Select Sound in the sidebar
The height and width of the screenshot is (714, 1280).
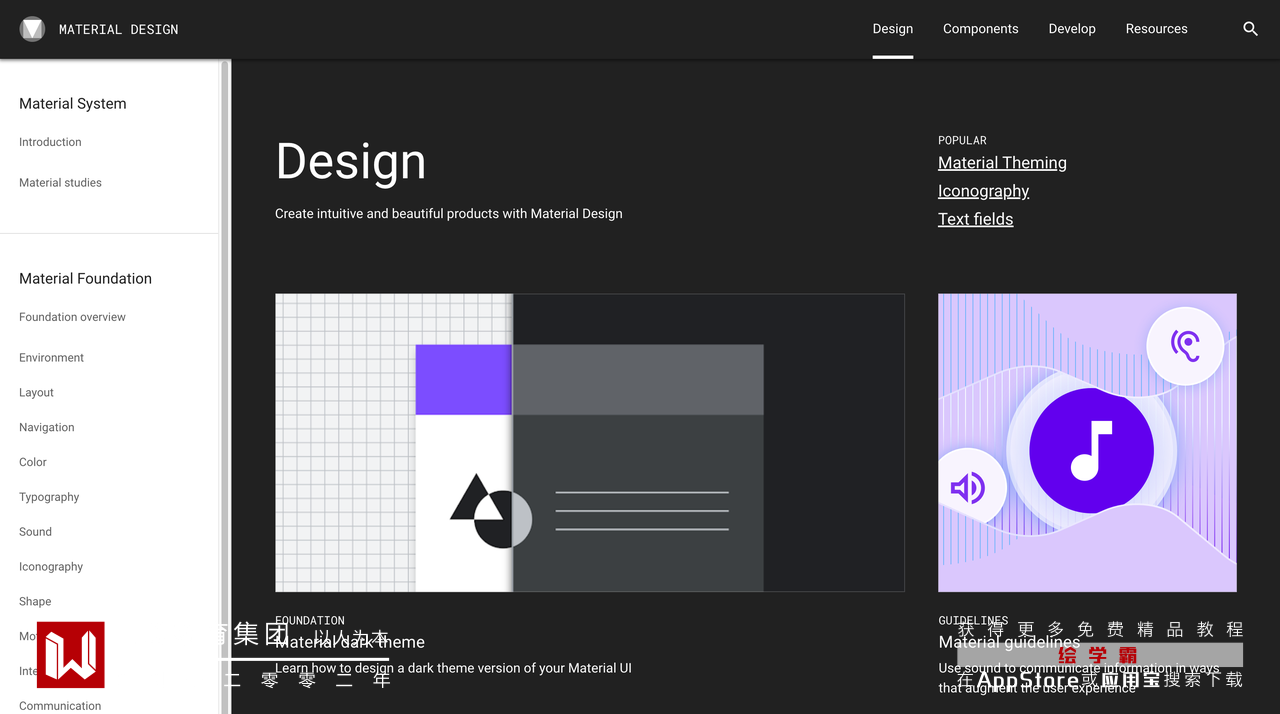coord(35,532)
